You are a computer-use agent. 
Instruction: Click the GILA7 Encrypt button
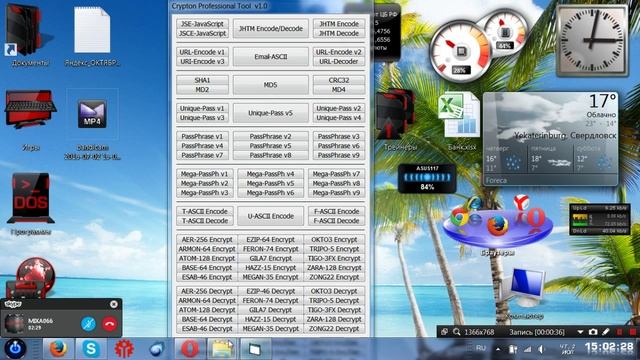[x=271, y=258]
